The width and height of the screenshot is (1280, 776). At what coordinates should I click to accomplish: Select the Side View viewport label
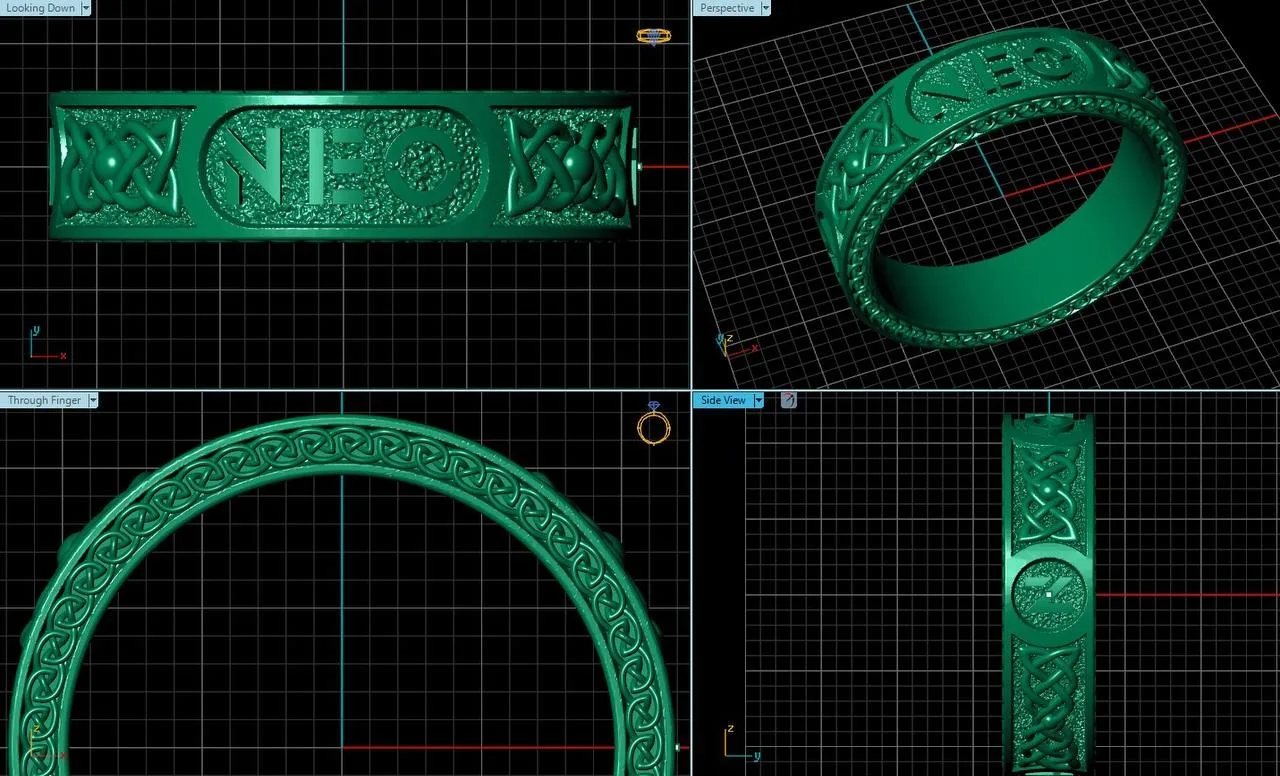[723, 400]
